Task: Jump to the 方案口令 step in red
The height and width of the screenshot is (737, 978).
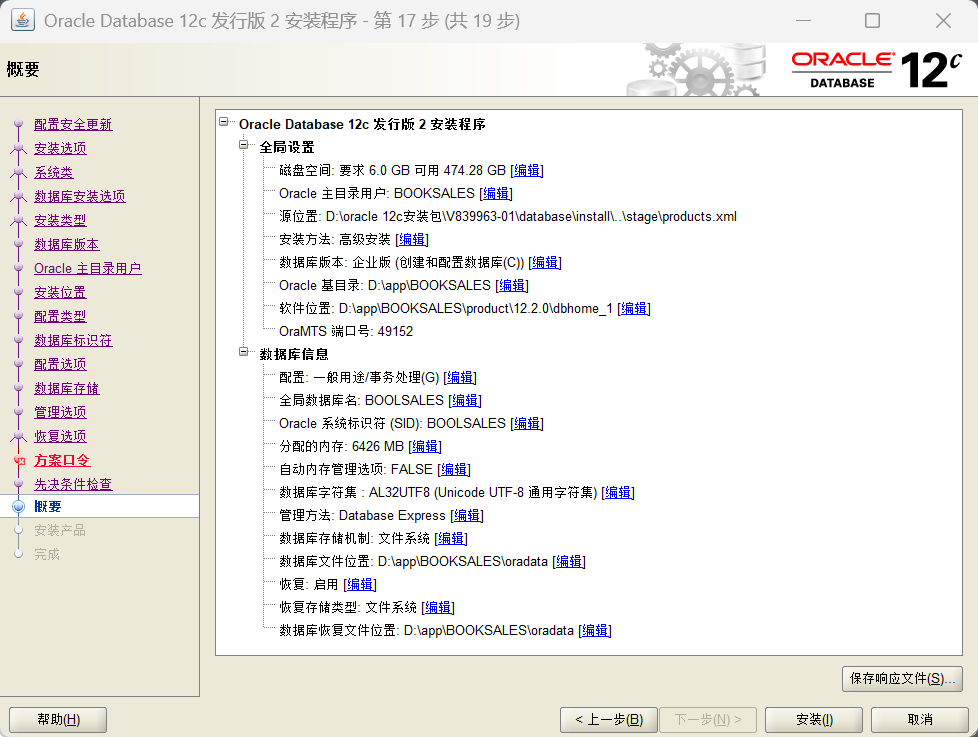Action: coord(62,460)
